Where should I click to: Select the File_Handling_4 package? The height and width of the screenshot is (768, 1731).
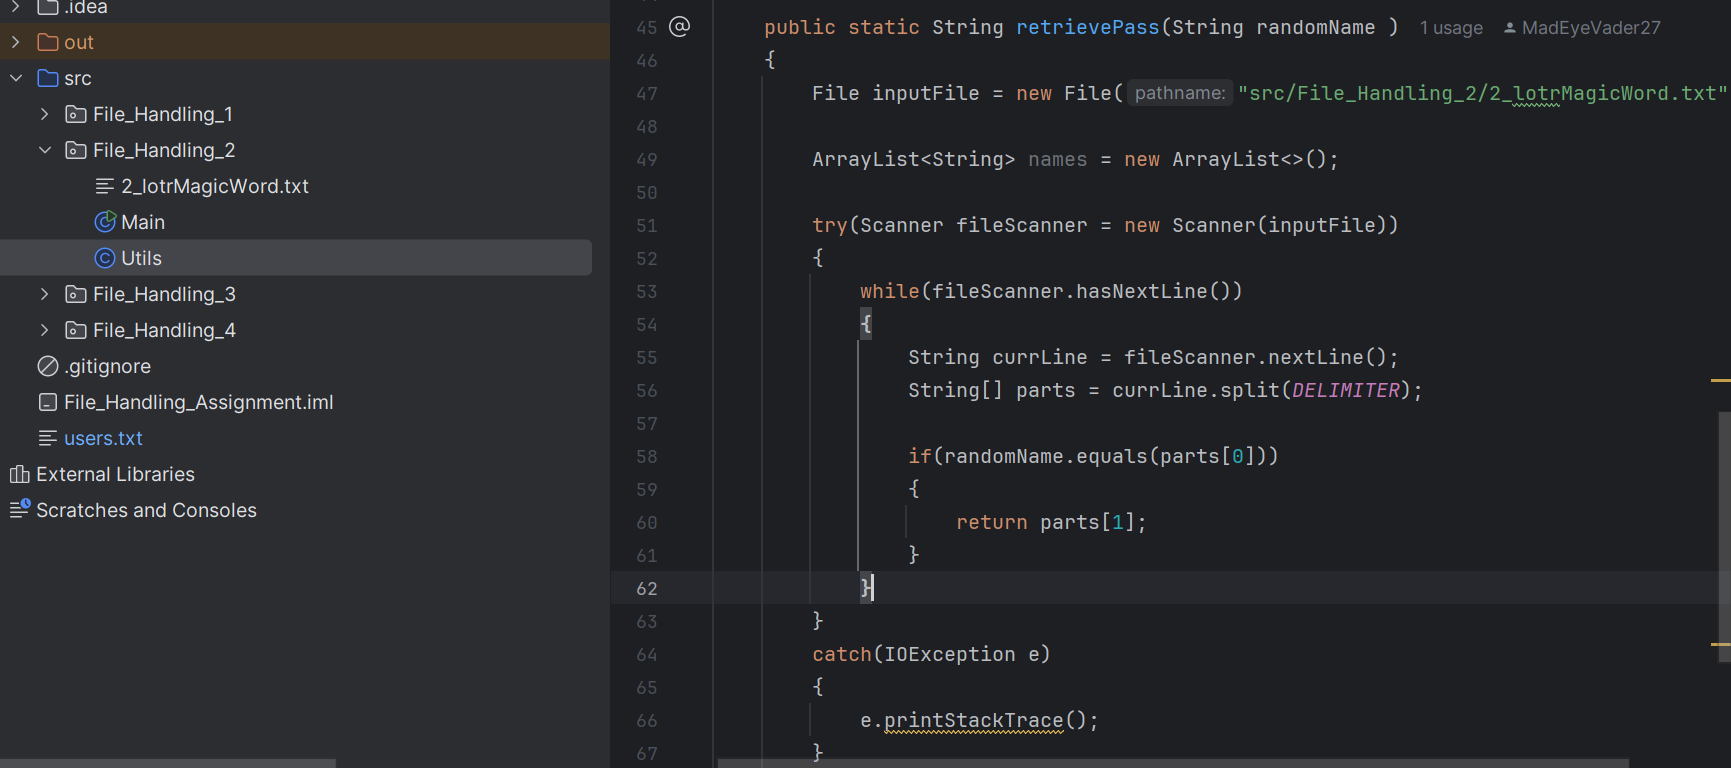point(164,330)
